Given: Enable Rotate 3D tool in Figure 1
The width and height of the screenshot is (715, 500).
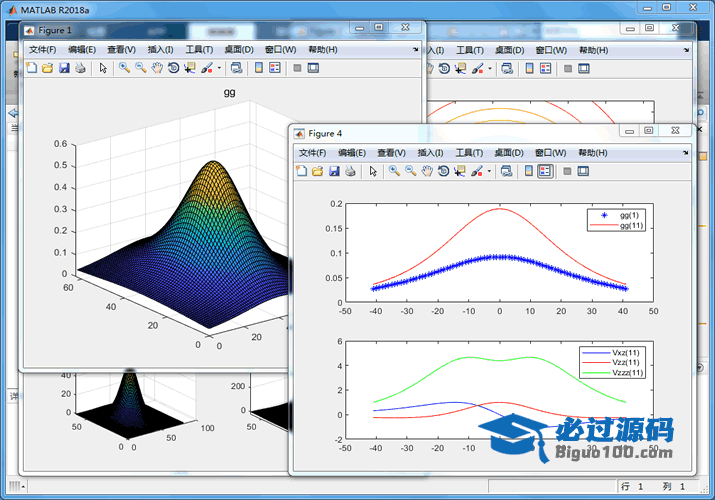Looking at the screenshot, I should click(x=173, y=68).
